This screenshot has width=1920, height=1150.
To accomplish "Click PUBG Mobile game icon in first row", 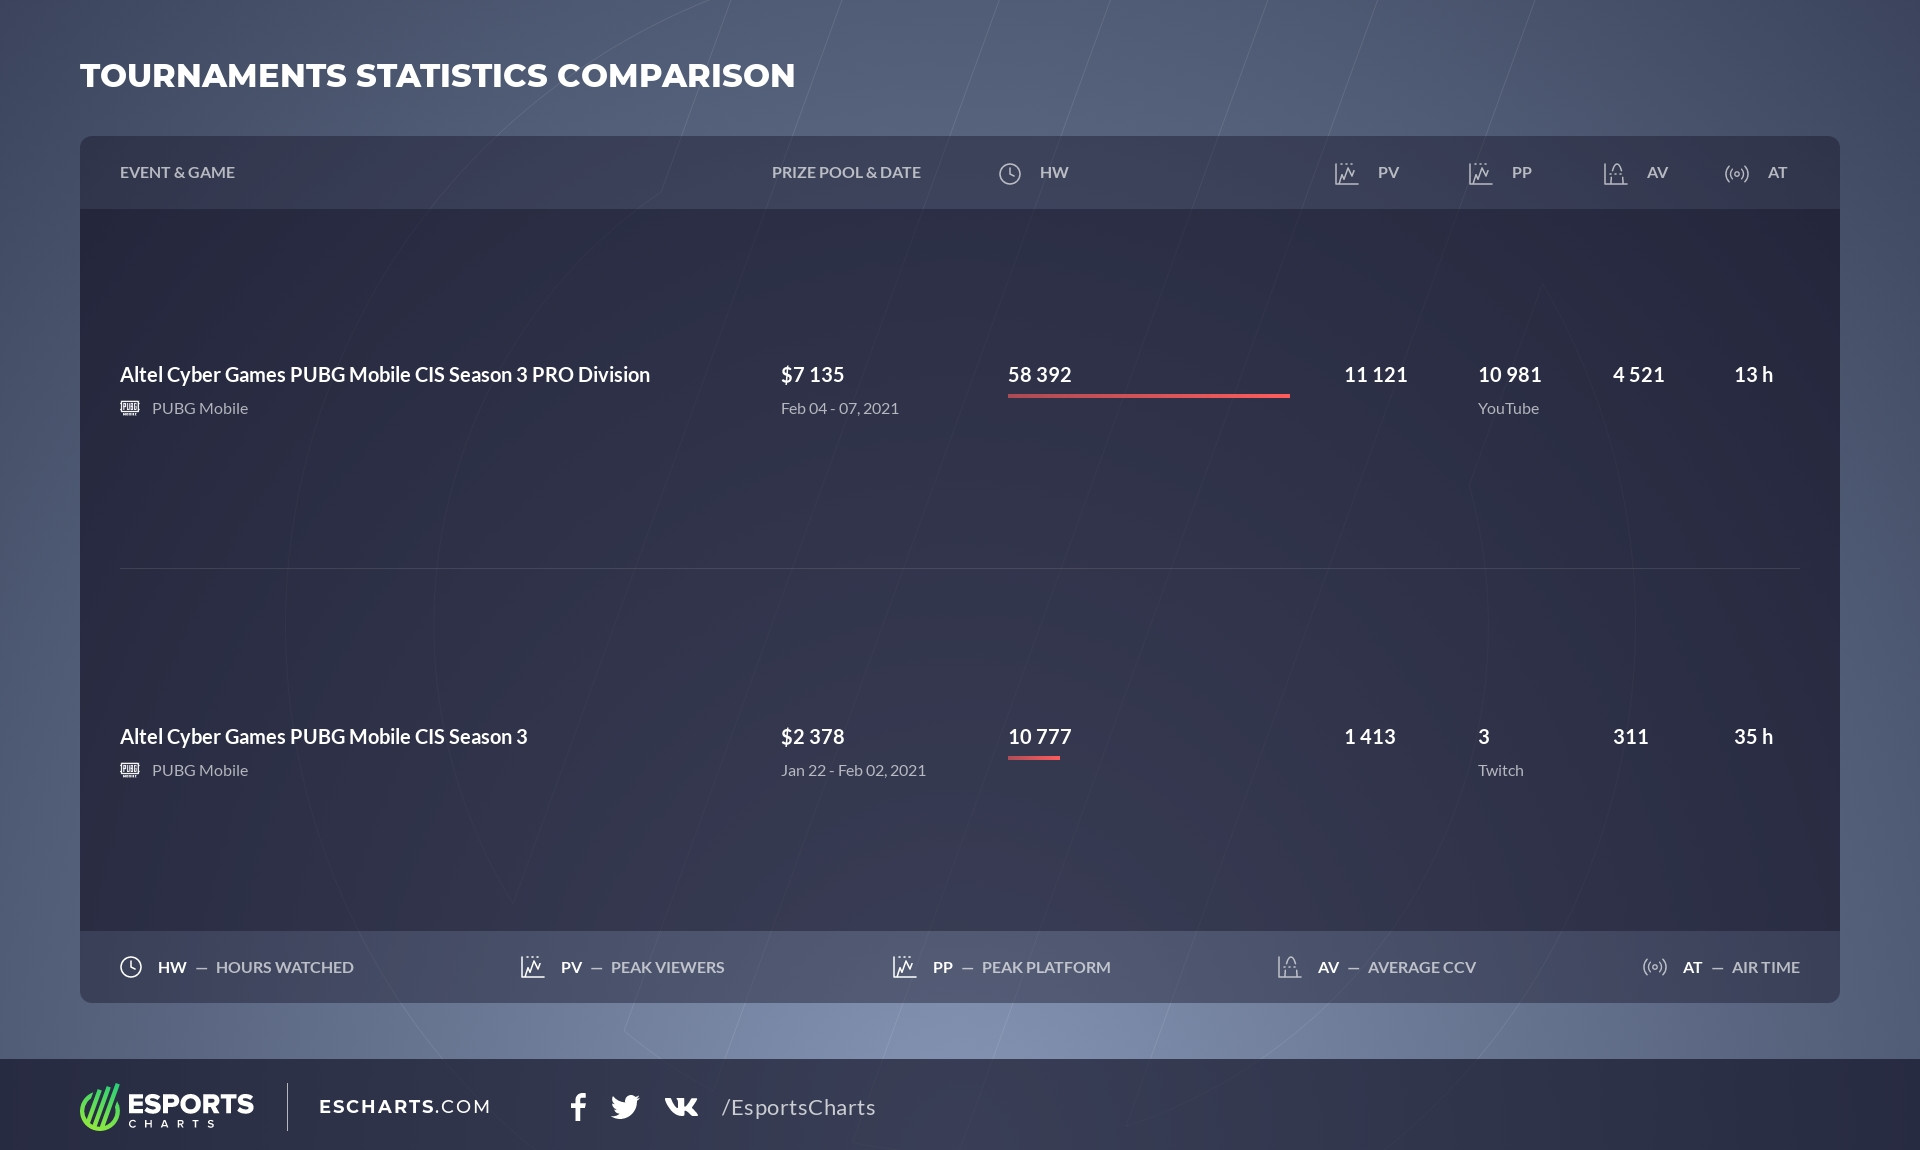I will pos(130,408).
